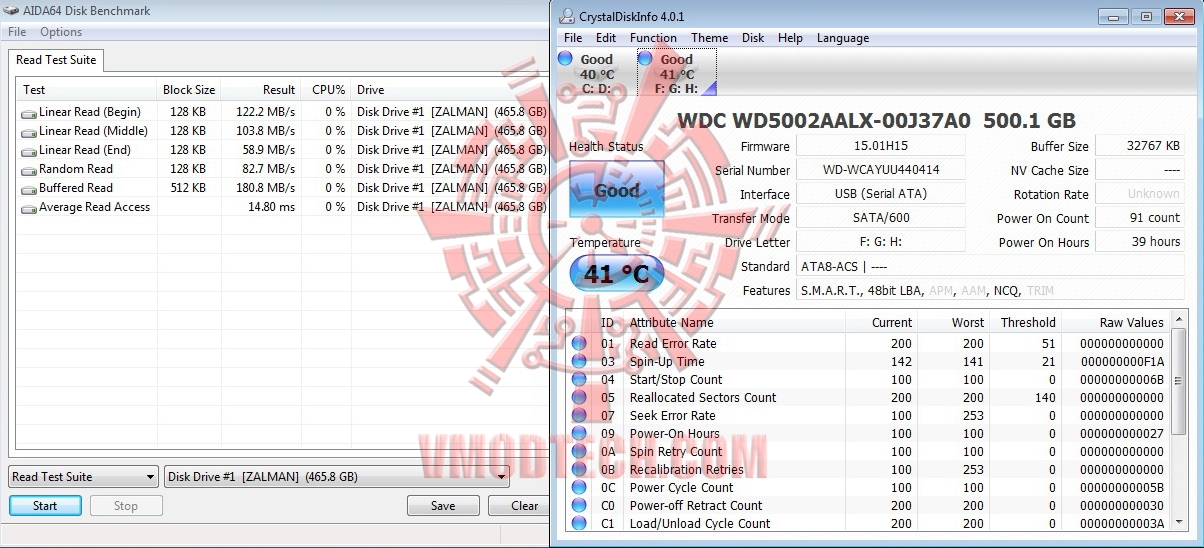
Task: Click the disk icon next to Buffered Read
Action: (29, 189)
